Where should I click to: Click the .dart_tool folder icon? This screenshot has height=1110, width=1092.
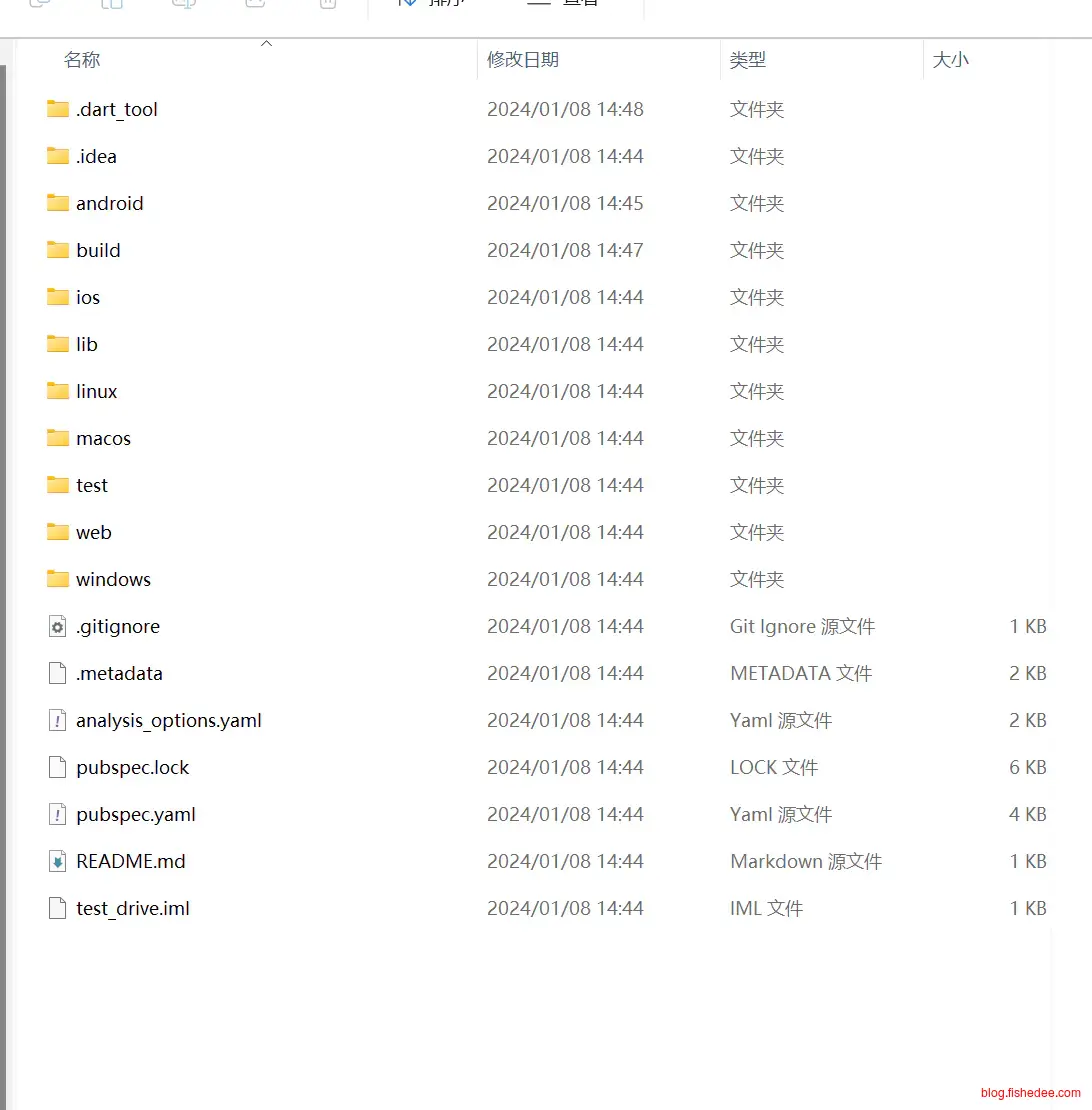tap(57, 109)
